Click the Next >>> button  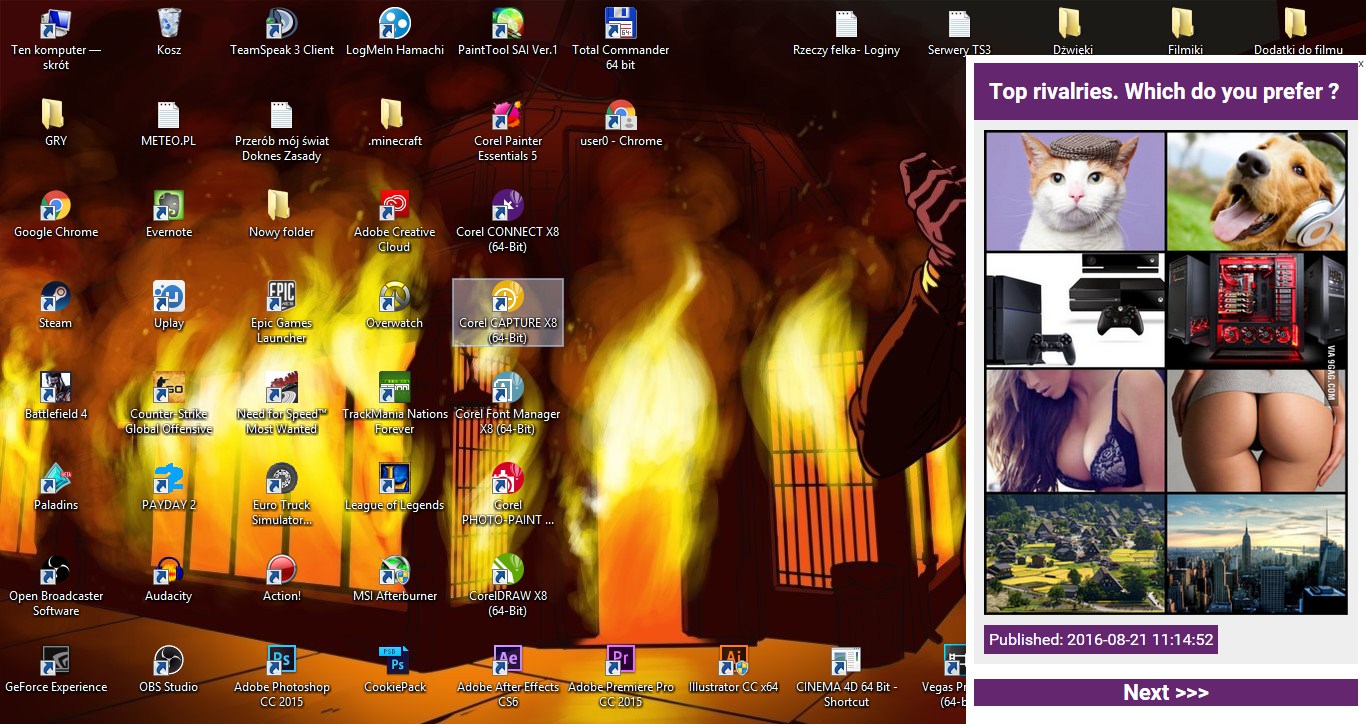click(1165, 693)
